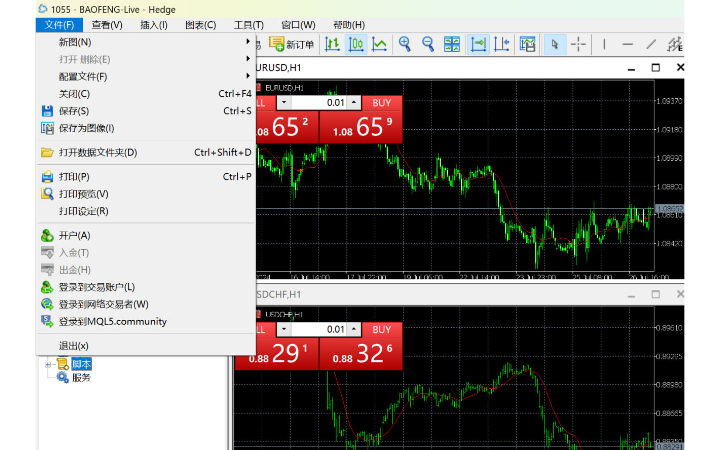Image resolution: width=720 pixels, height=450 pixels.
Task: Click the EURUSD sell price 1.08 65 panel
Action: click(x=287, y=127)
